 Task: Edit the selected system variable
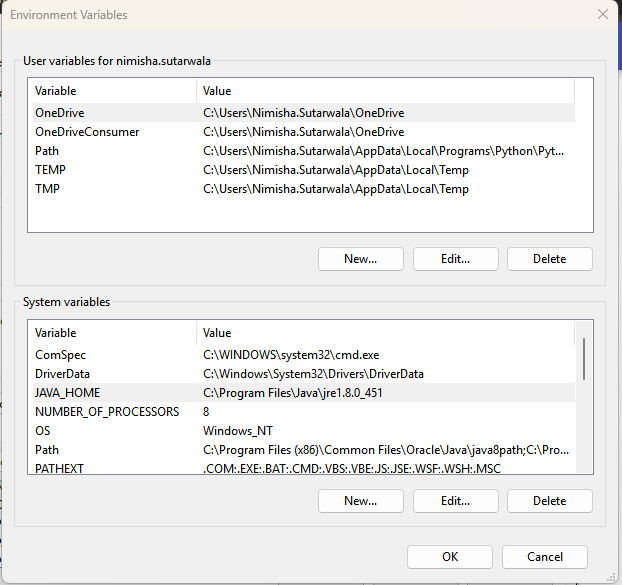tap(455, 500)
